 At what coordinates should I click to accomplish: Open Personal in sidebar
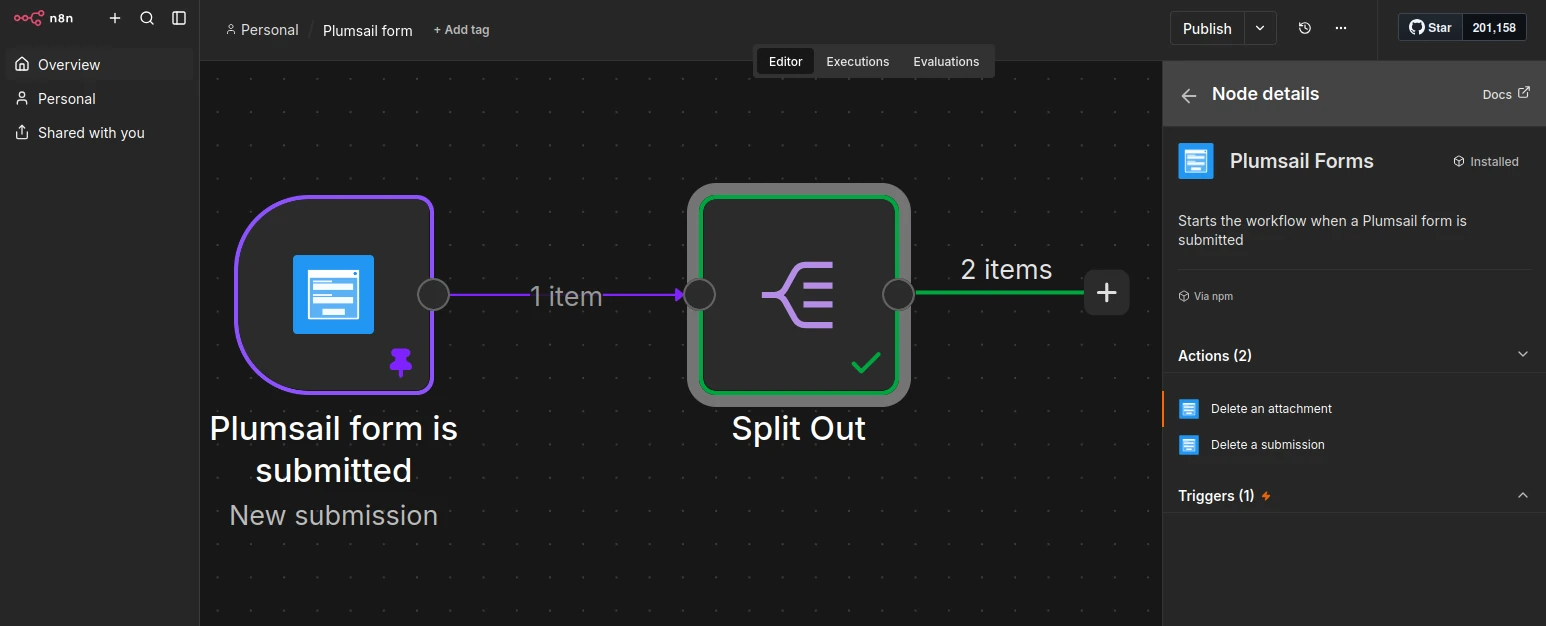coord(99,98)
